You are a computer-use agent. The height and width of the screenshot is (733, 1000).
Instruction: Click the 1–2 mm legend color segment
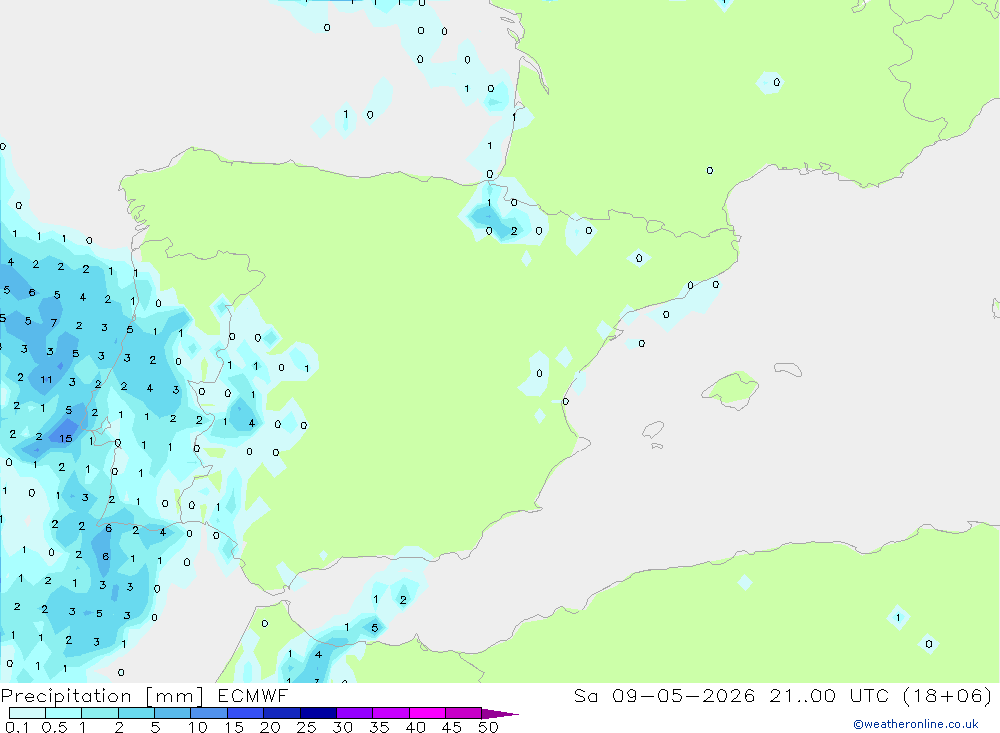(x=100, y=713)
